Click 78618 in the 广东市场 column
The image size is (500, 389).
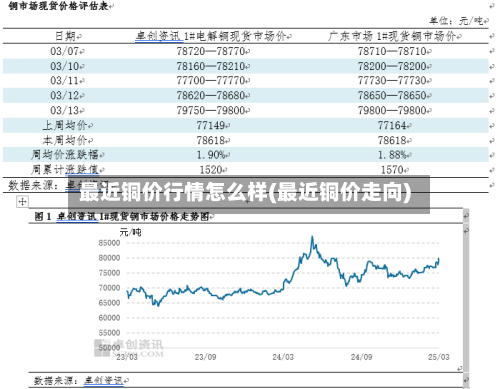[x=392, y=140]
